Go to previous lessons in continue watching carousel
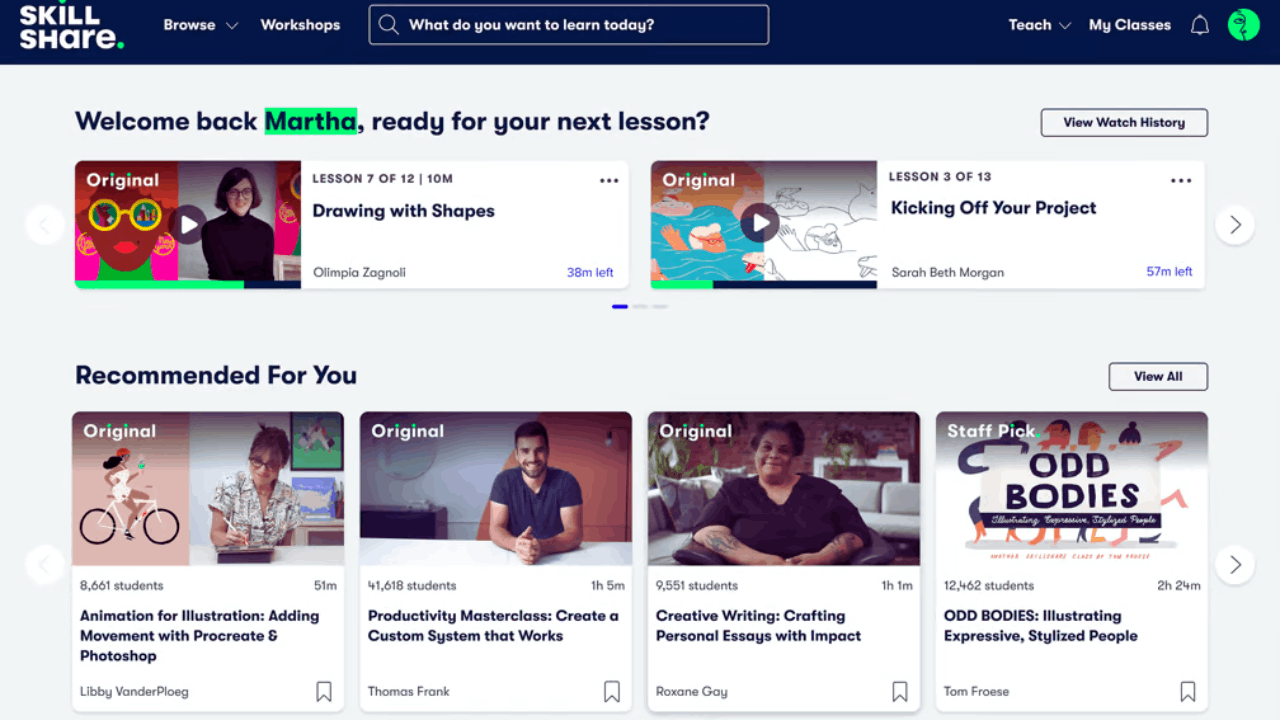This screenshot has width=1280, height=720. [45, 225]
